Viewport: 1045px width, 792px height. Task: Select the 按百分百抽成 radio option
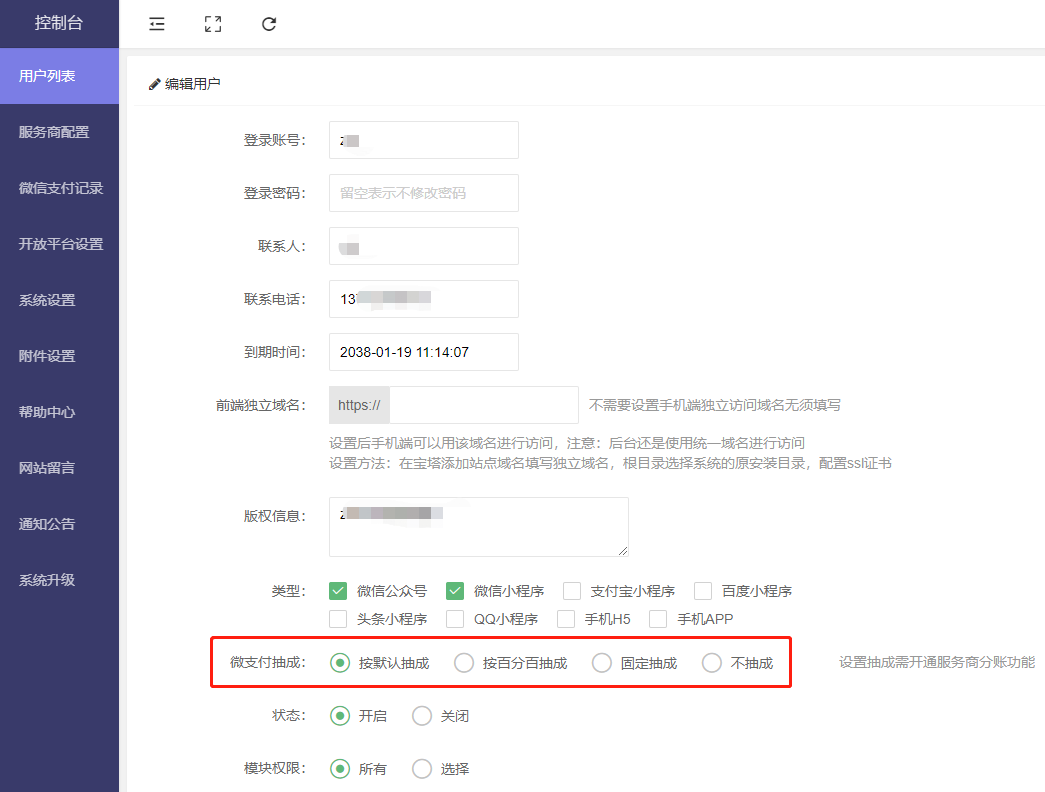pyautogui.click(x=464, y=663)
